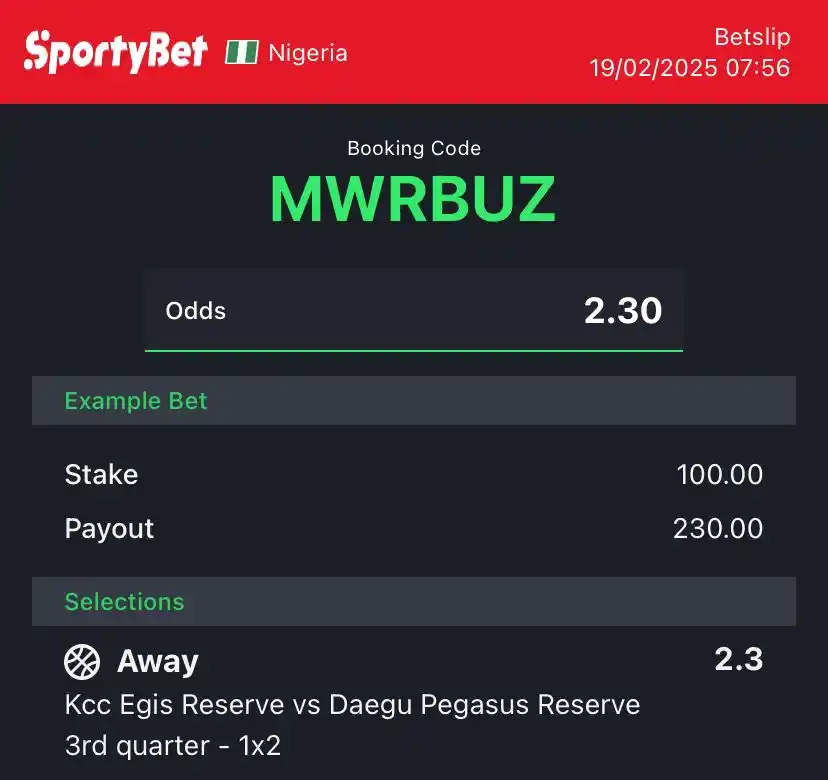This screenshot has width=828, height=780.
Task: Click the 230.00 payout amount
Action: (718, 528)
